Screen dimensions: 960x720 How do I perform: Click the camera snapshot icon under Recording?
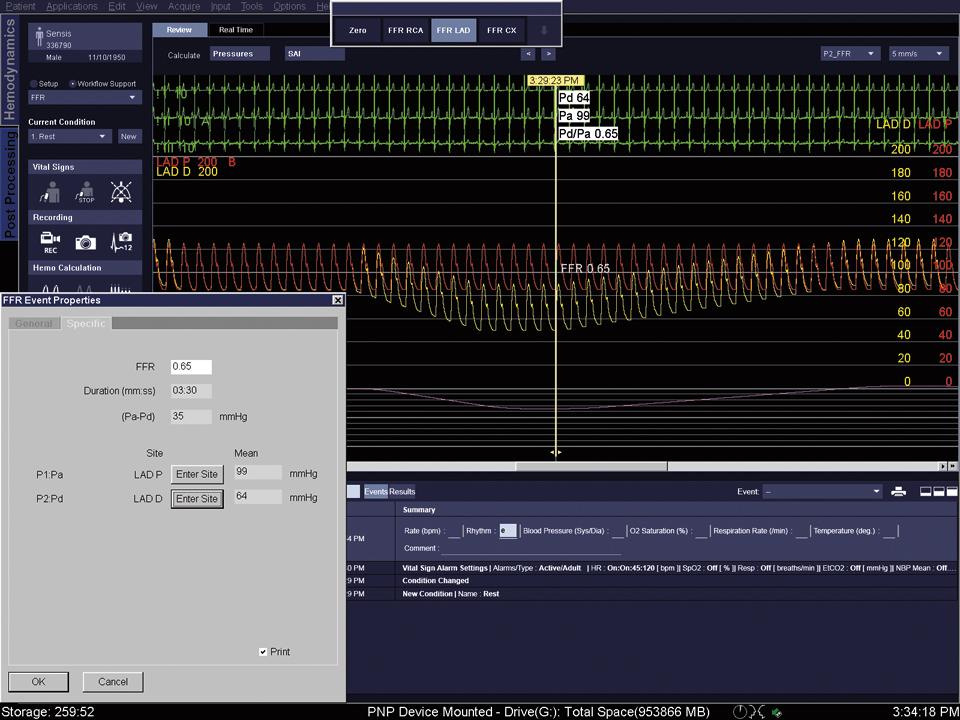point(86,241)
